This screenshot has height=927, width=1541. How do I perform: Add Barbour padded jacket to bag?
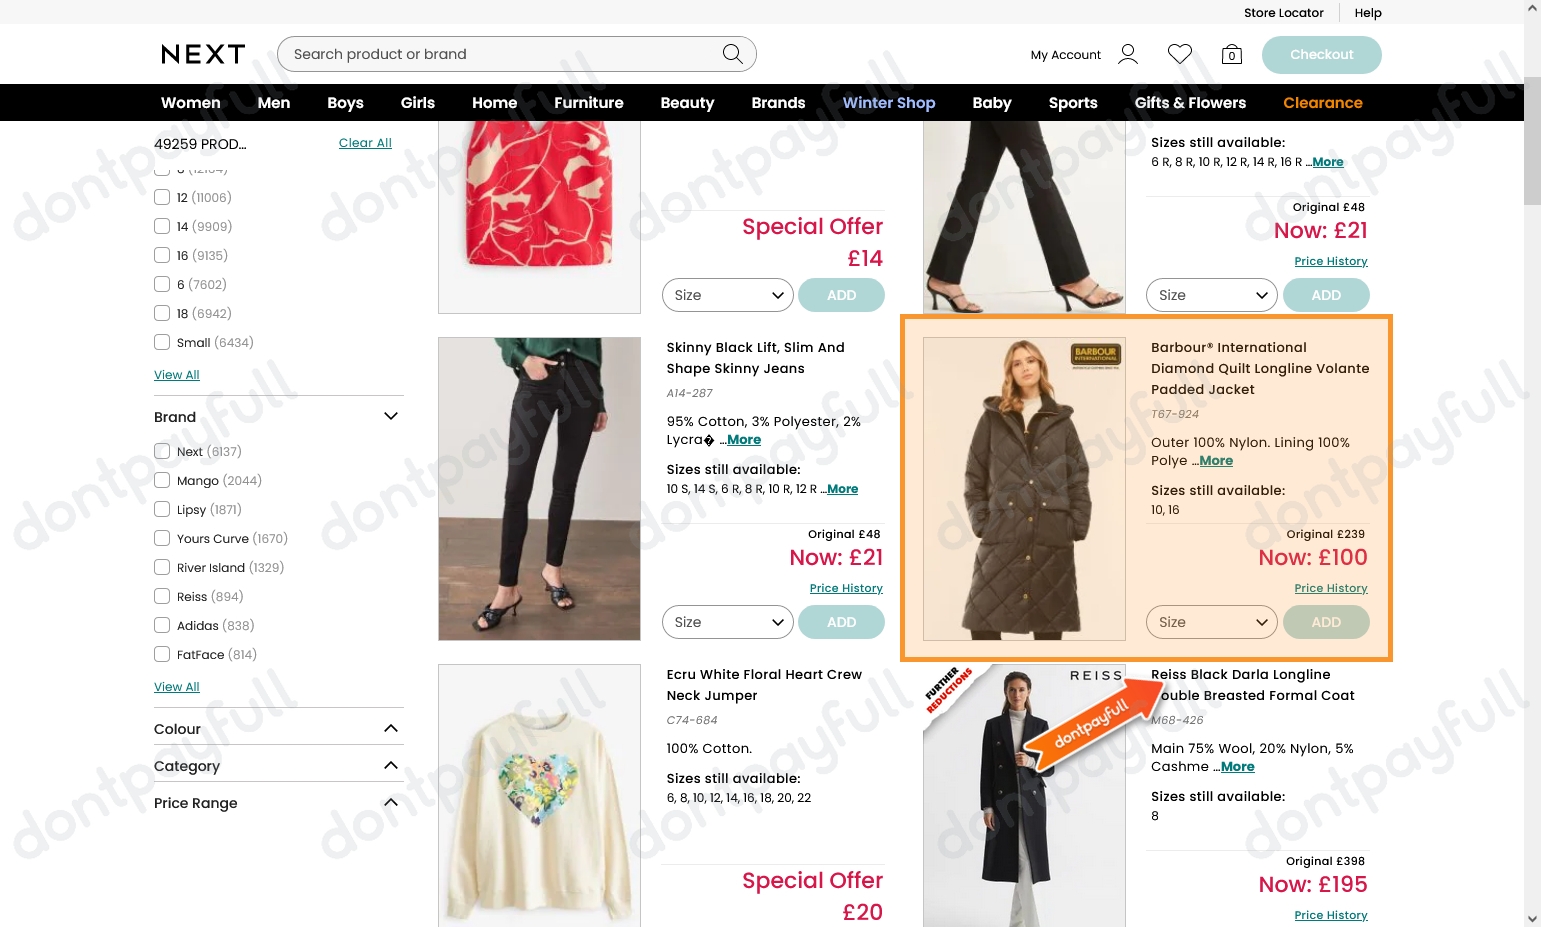(x=1326, y=622)
